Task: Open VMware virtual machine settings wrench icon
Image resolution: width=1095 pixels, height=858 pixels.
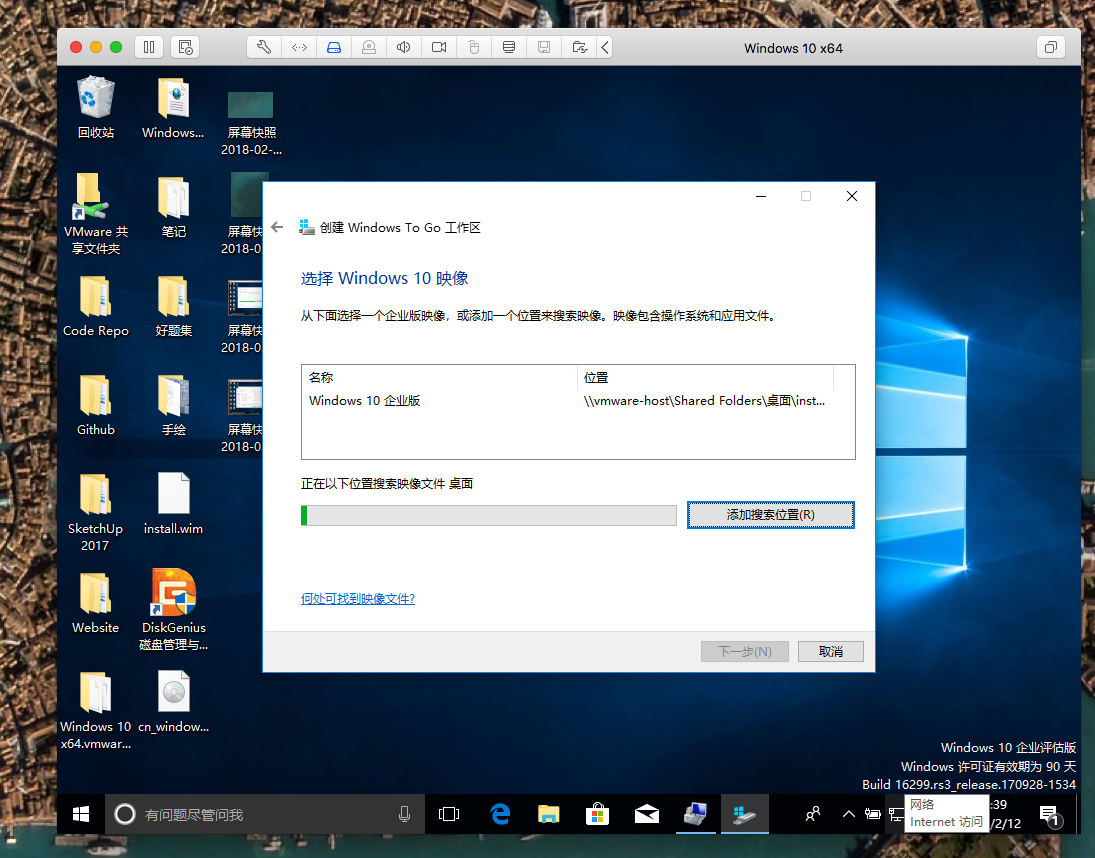Action: coord(263,46)
